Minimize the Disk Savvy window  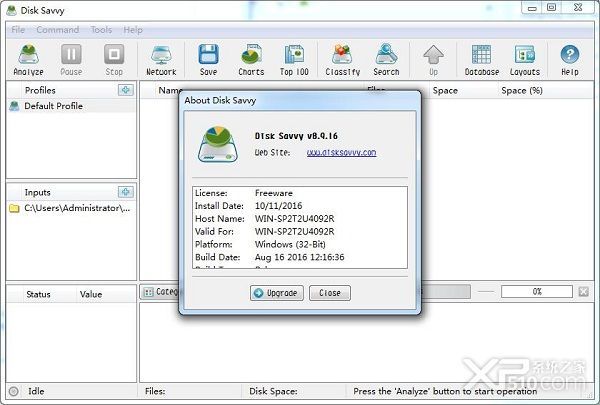tap(532, 8)
